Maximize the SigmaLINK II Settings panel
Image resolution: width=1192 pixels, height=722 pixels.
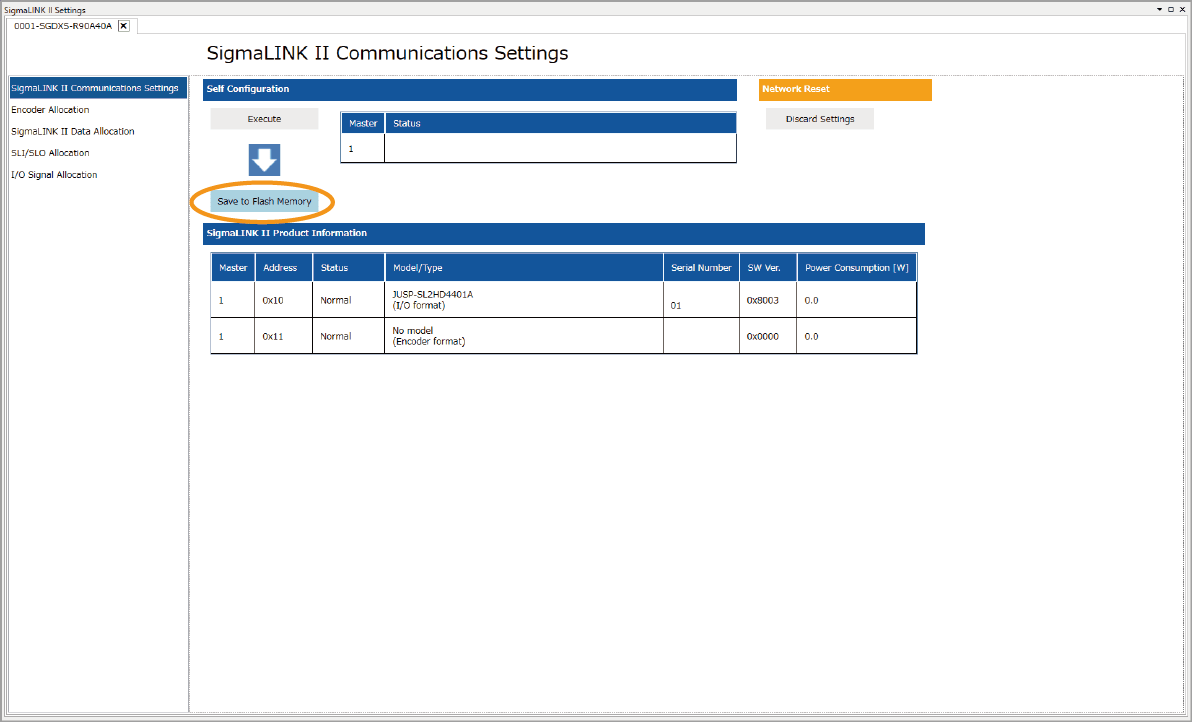coord(1171,9)
